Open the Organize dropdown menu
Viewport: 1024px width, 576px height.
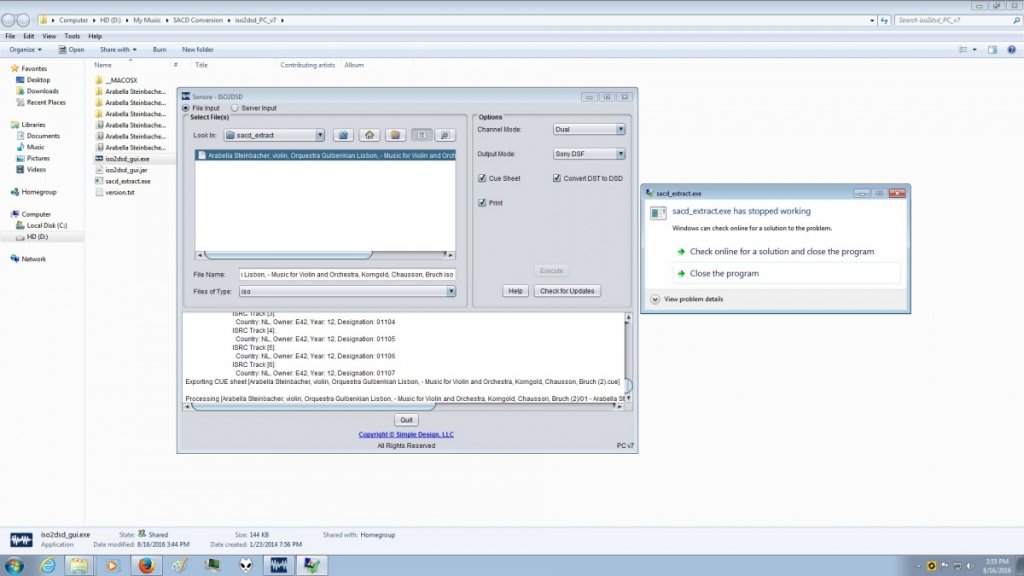click(x=25, y=50)
